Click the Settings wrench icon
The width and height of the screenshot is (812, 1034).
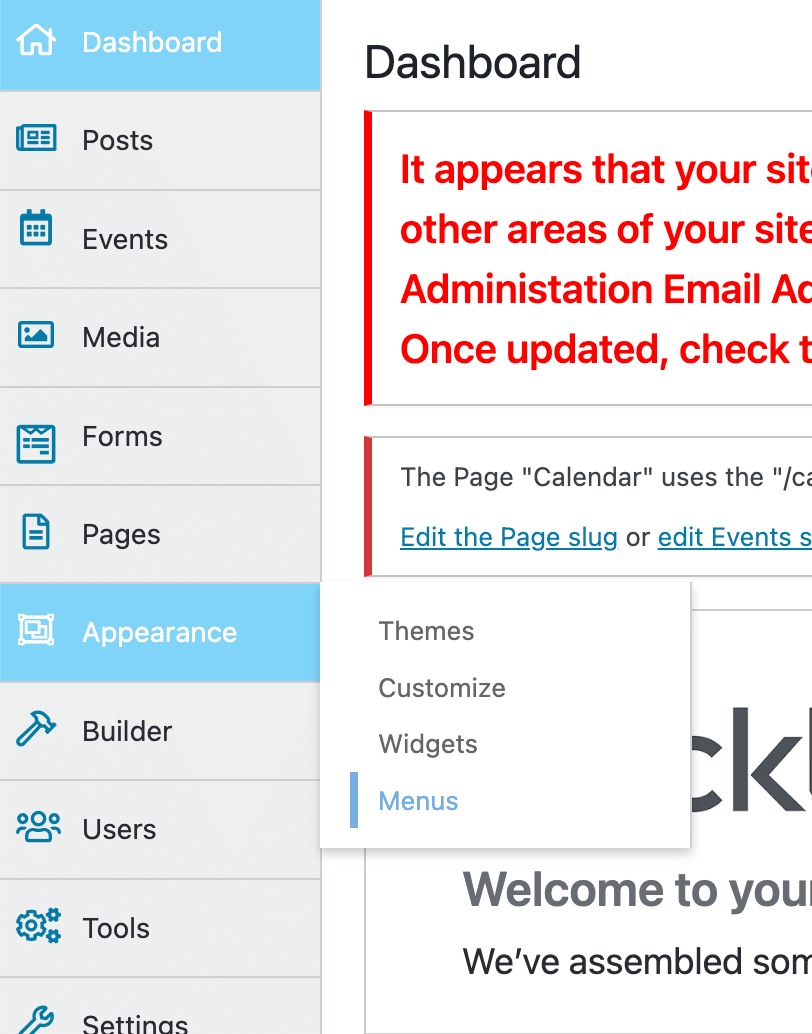36,1020
